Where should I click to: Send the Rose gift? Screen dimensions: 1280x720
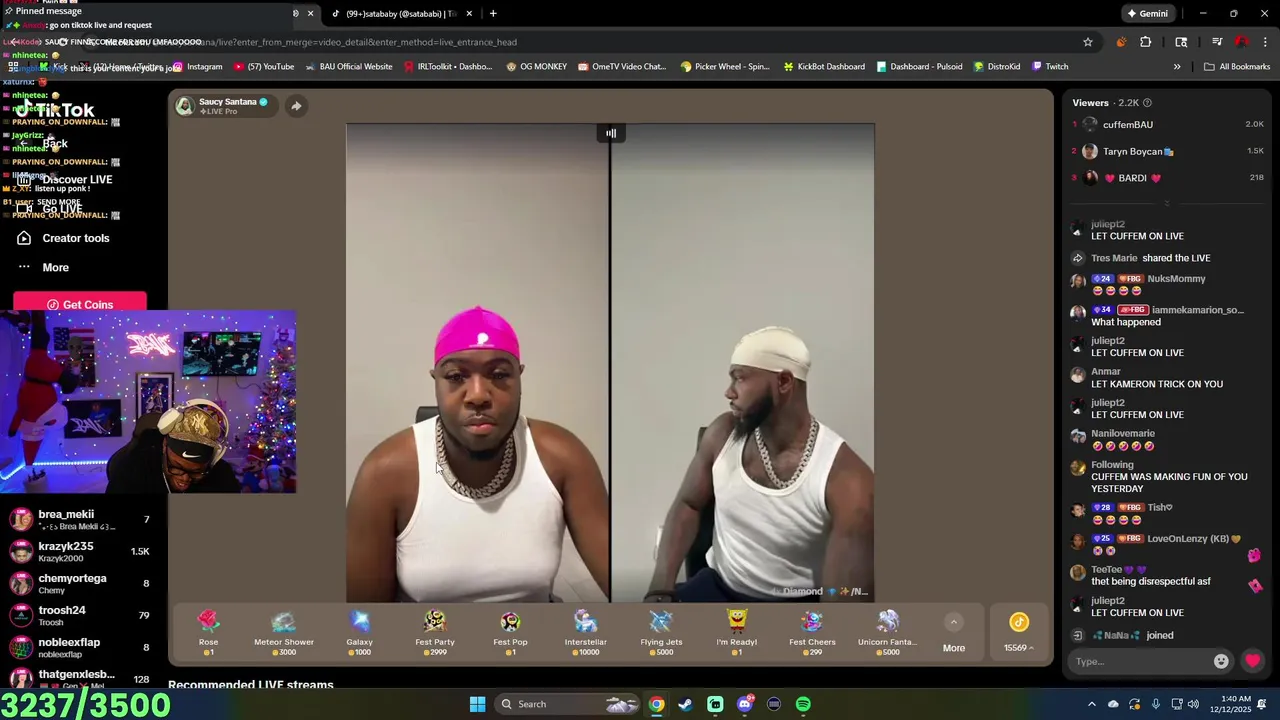pyautogui.click(x=208, y=632)
